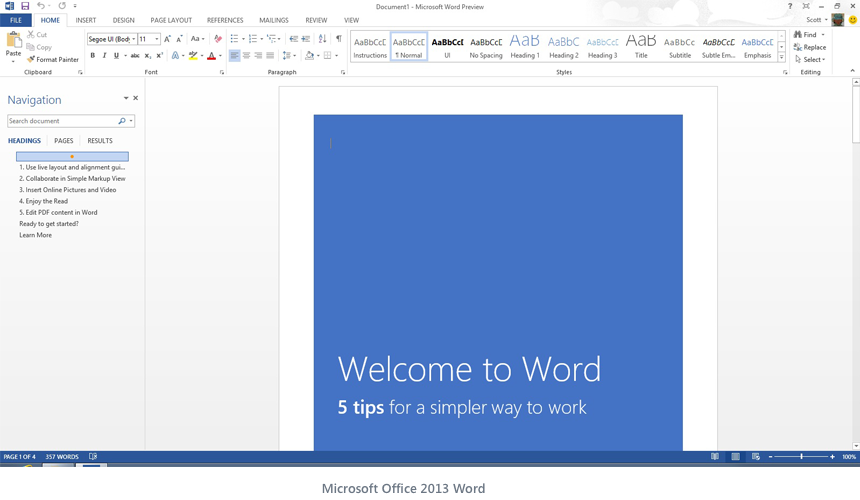The width and height of the screenshot is (860, 500).
Task: Toggle Subscript formatting
Action: point(148,55)
